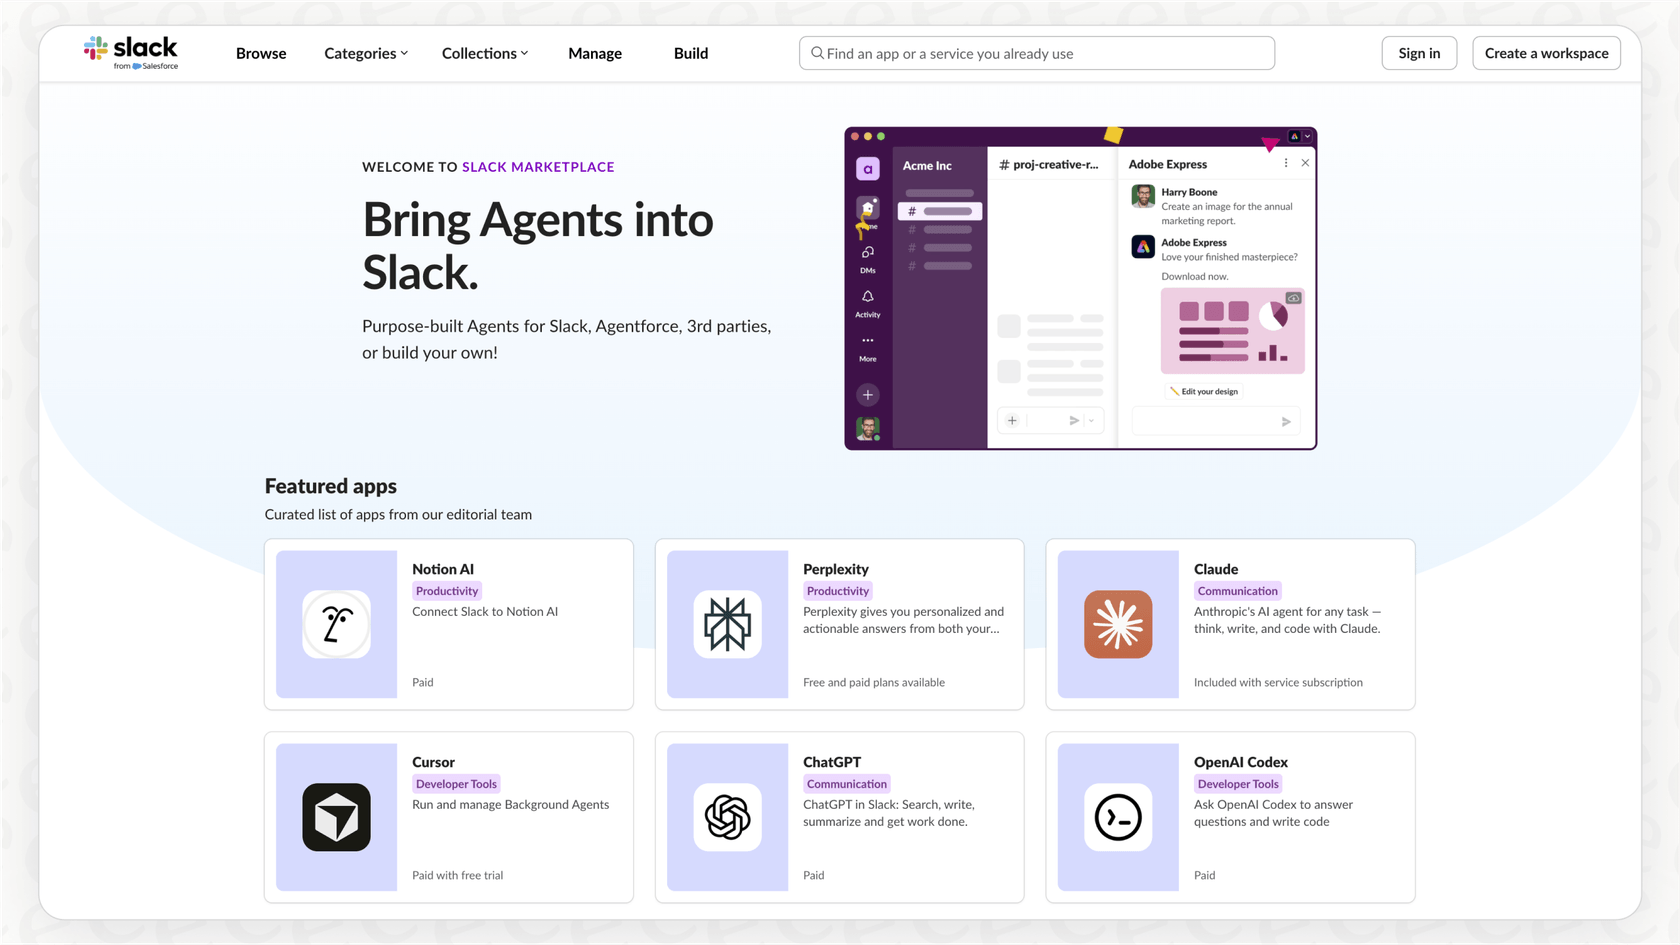Click the Create a workspace button

coord(1546,53)
